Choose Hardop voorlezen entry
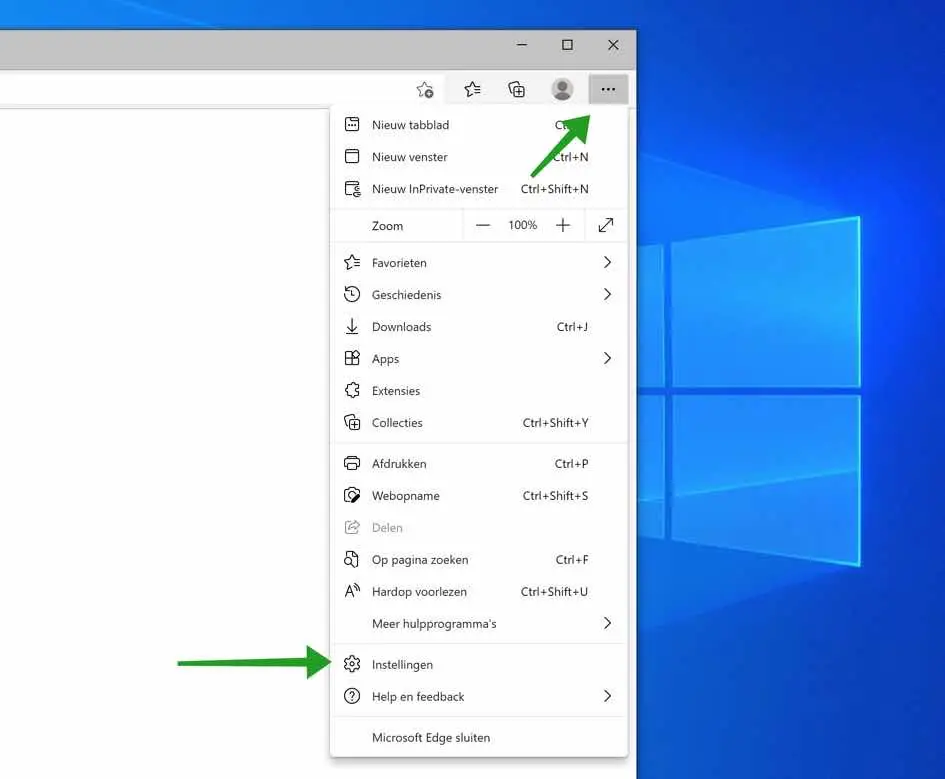945x779 pixels. click(479, 591)
